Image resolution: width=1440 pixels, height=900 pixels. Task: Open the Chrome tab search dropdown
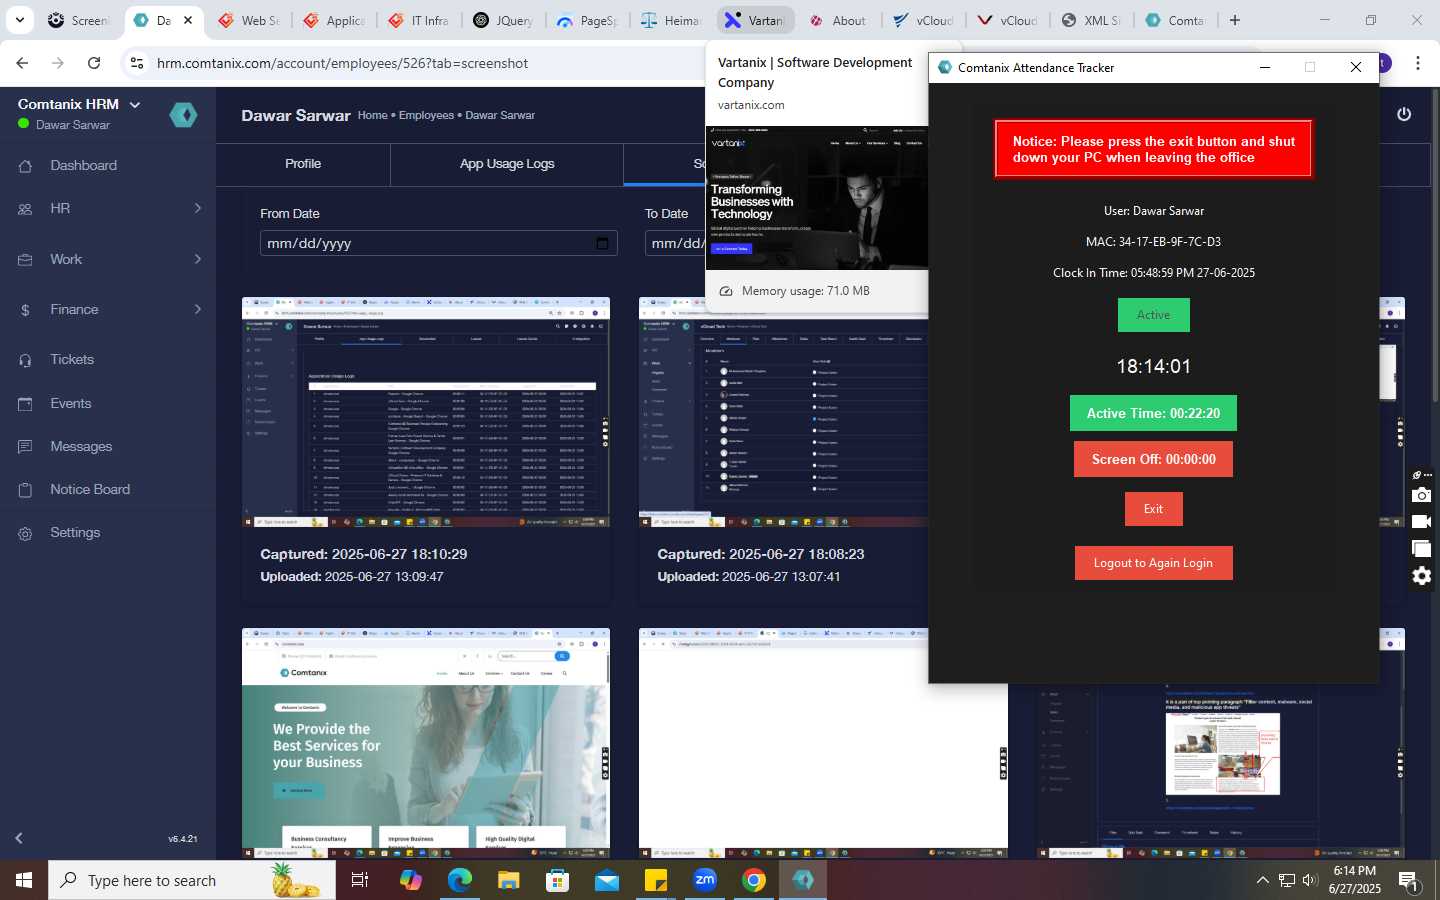pos(19,20)
